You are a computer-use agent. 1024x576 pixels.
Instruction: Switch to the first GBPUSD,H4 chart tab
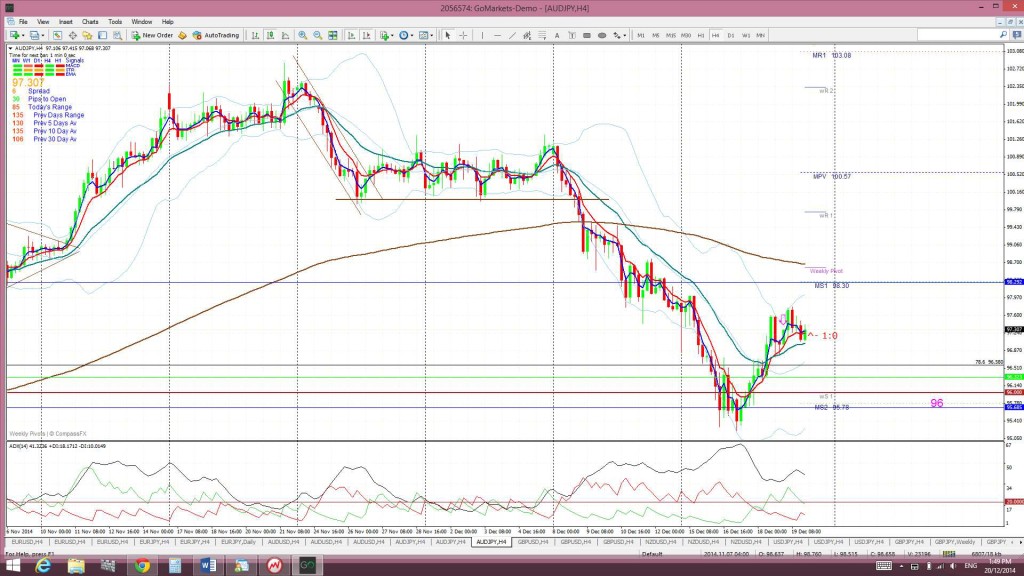point(534,542)
